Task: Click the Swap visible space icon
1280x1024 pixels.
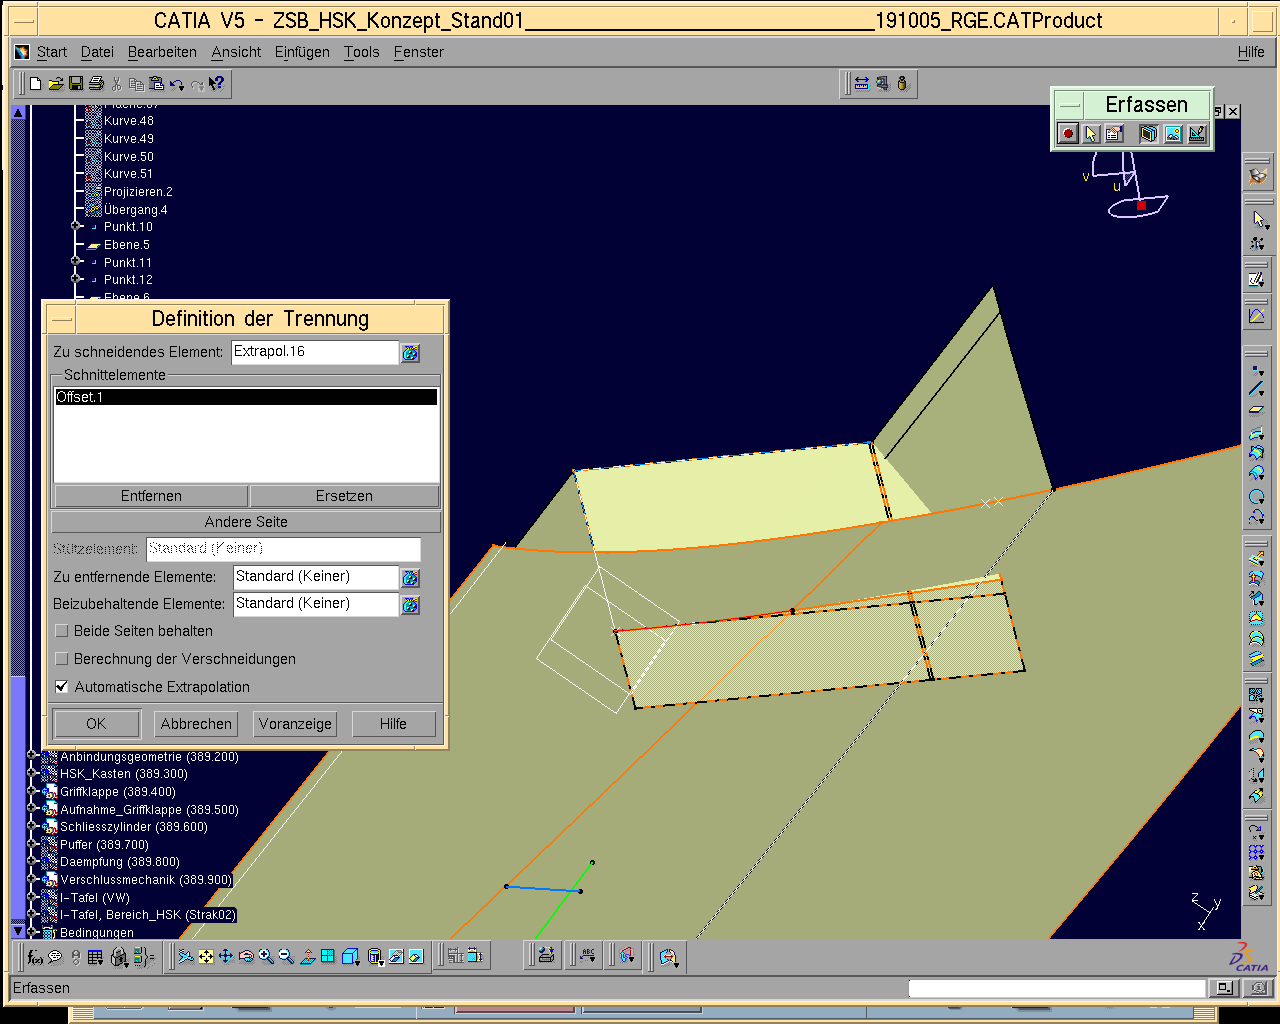Action: [x=416, y=957]
